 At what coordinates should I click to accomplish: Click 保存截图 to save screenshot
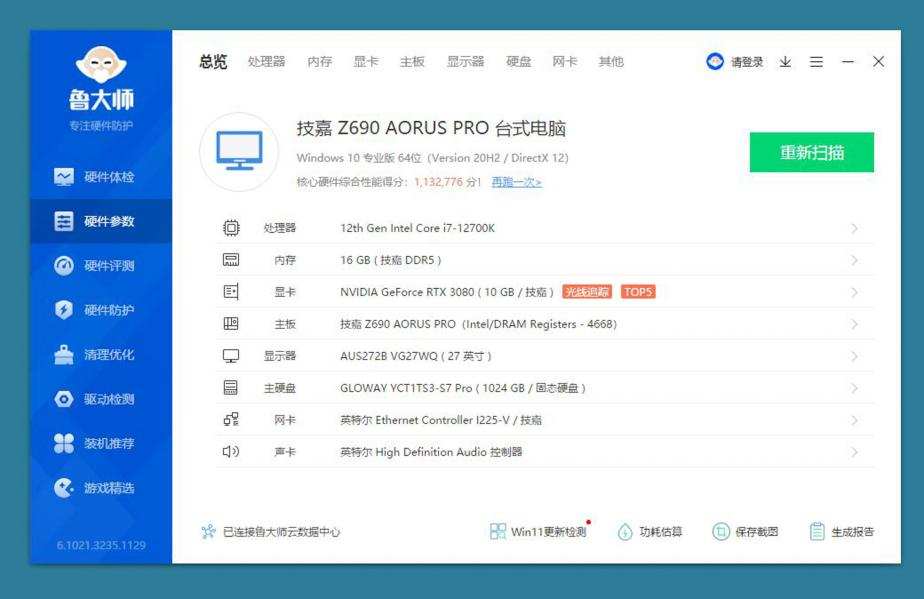click(745, 531)
